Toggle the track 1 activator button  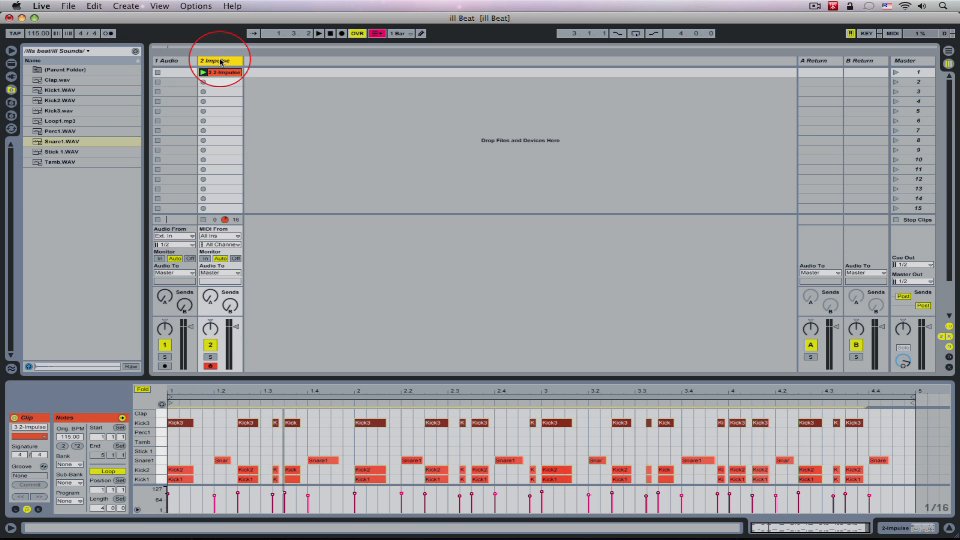(164, 345)
